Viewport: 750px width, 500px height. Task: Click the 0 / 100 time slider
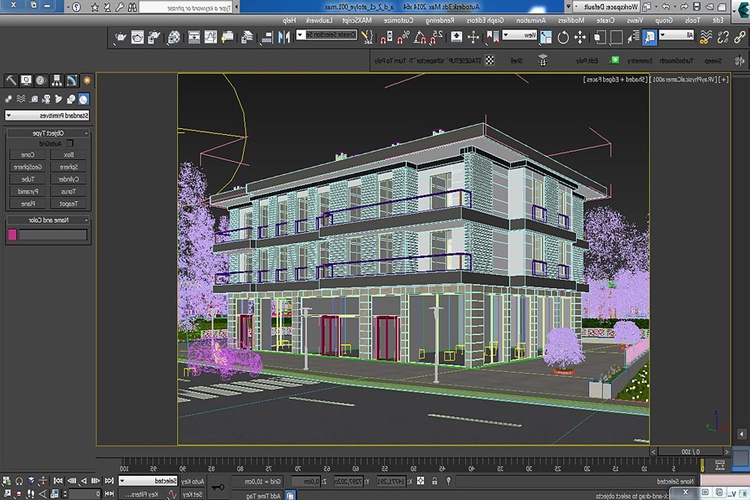point(690,451)
